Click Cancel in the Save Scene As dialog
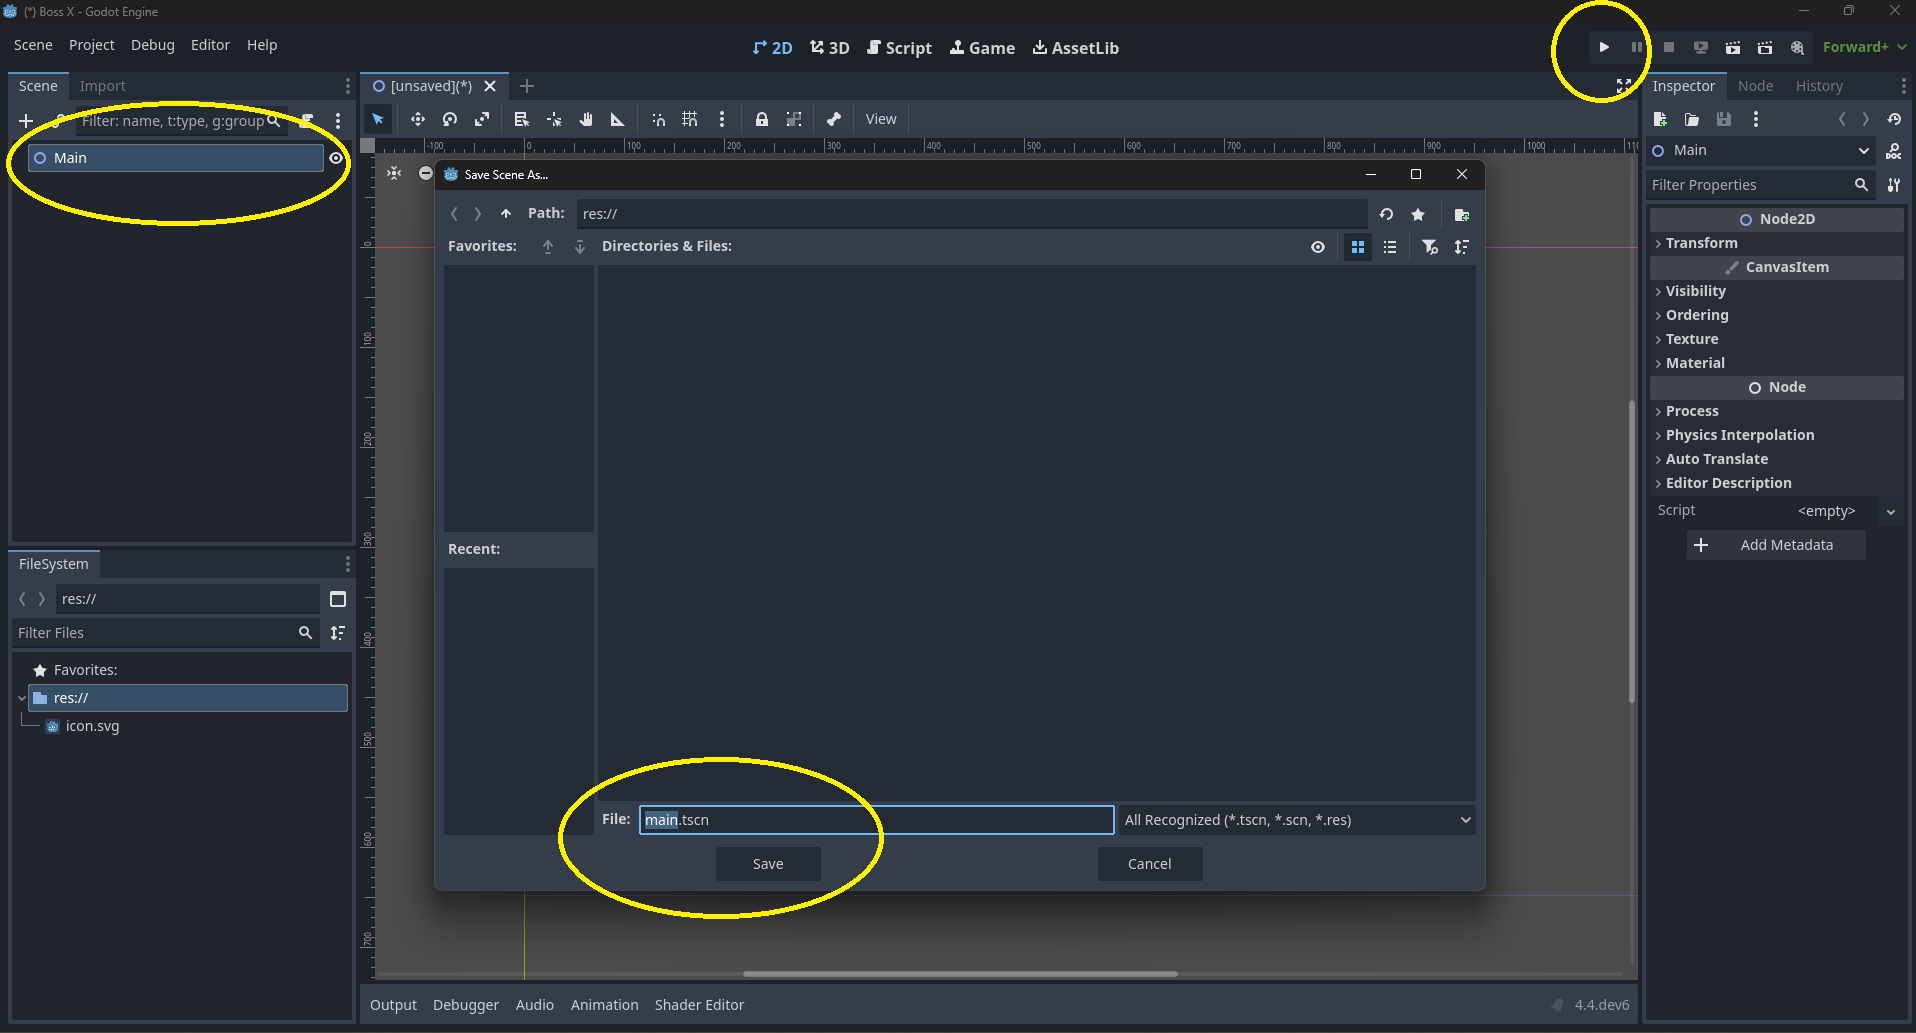The width and height of the screenshot is (1916, 1033). [x=1149, y=864]
